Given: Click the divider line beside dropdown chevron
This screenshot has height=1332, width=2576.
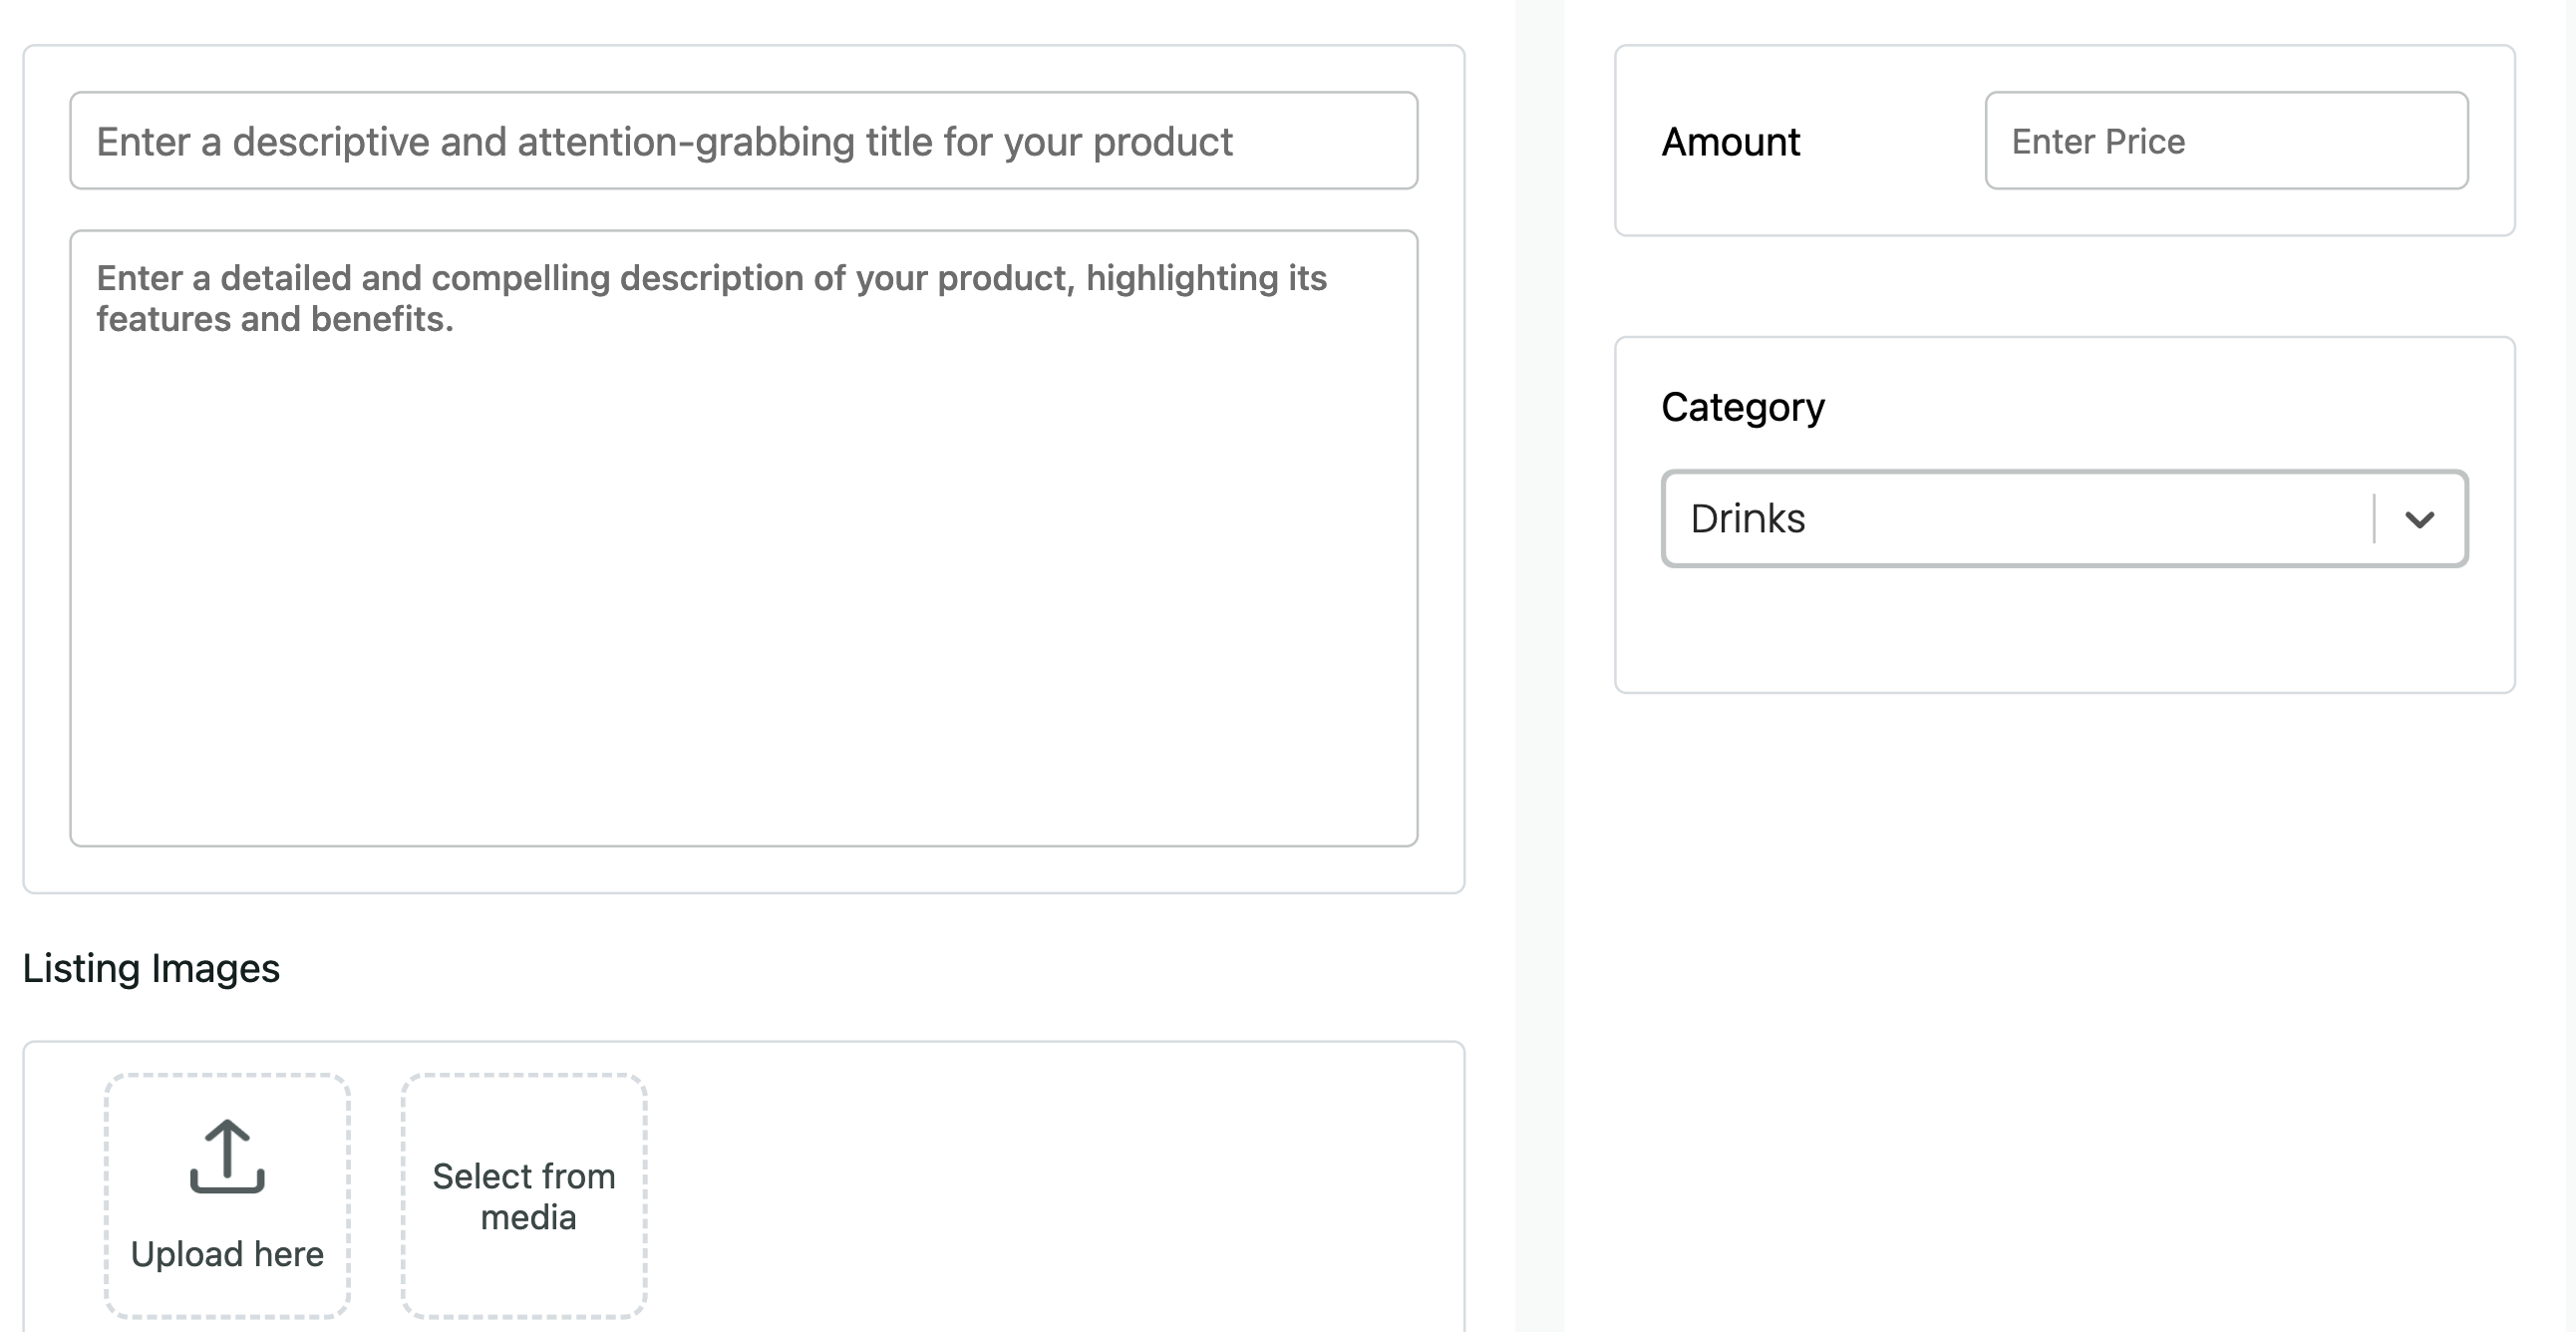Looking at the screenshot, I should point(2374,519).
